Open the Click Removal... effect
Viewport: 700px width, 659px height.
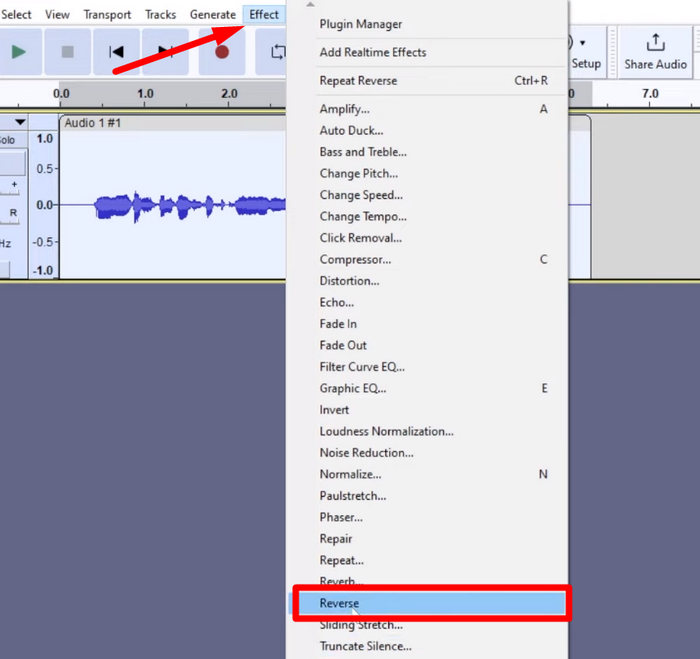[x=427, y=238]
